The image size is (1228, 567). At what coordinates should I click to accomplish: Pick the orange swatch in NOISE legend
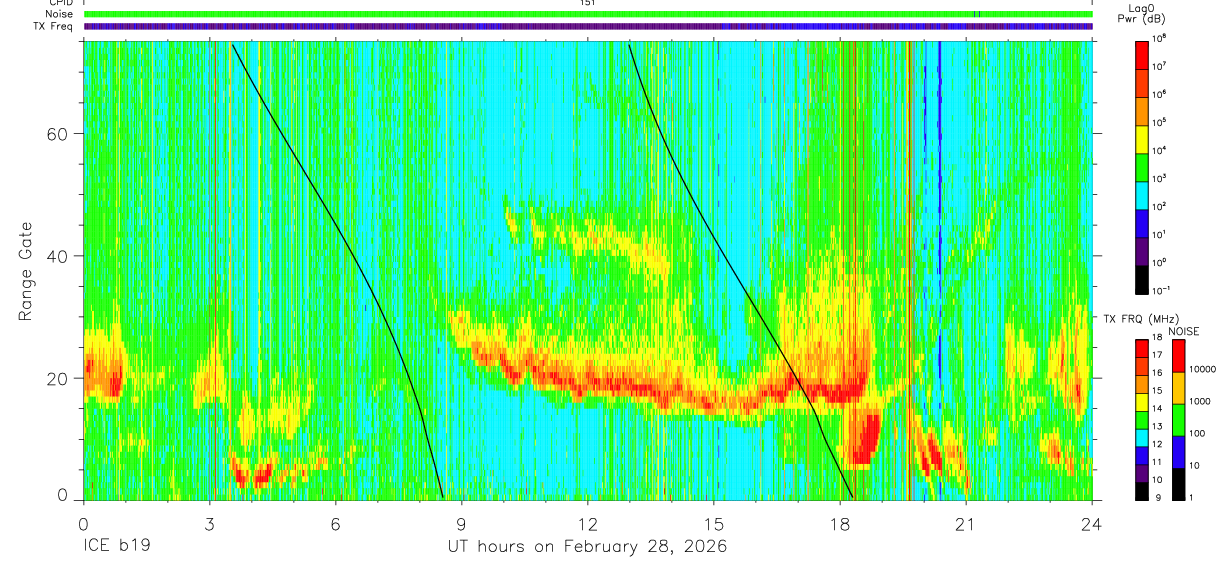tap(1178, 387)
